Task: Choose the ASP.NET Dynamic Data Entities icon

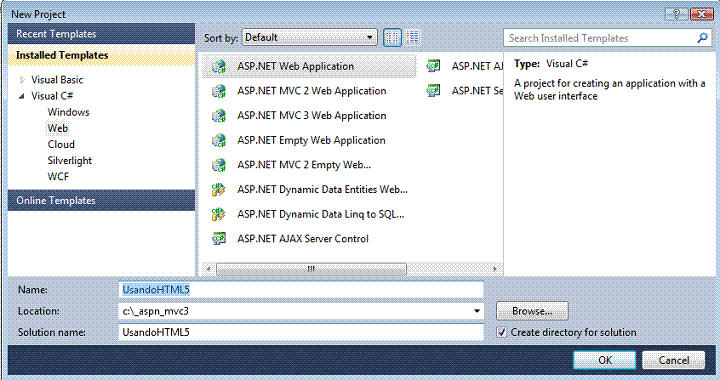Action: coord(219,190)
